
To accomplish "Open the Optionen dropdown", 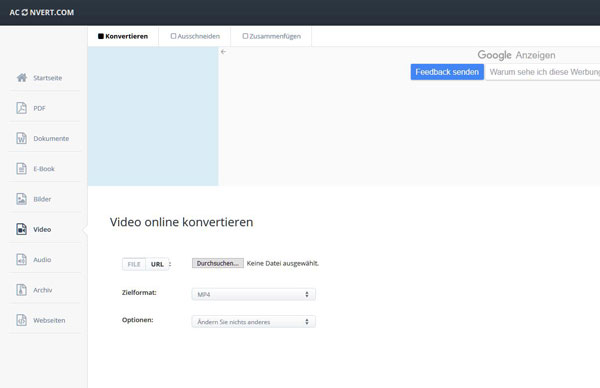I will click(253, 322).
